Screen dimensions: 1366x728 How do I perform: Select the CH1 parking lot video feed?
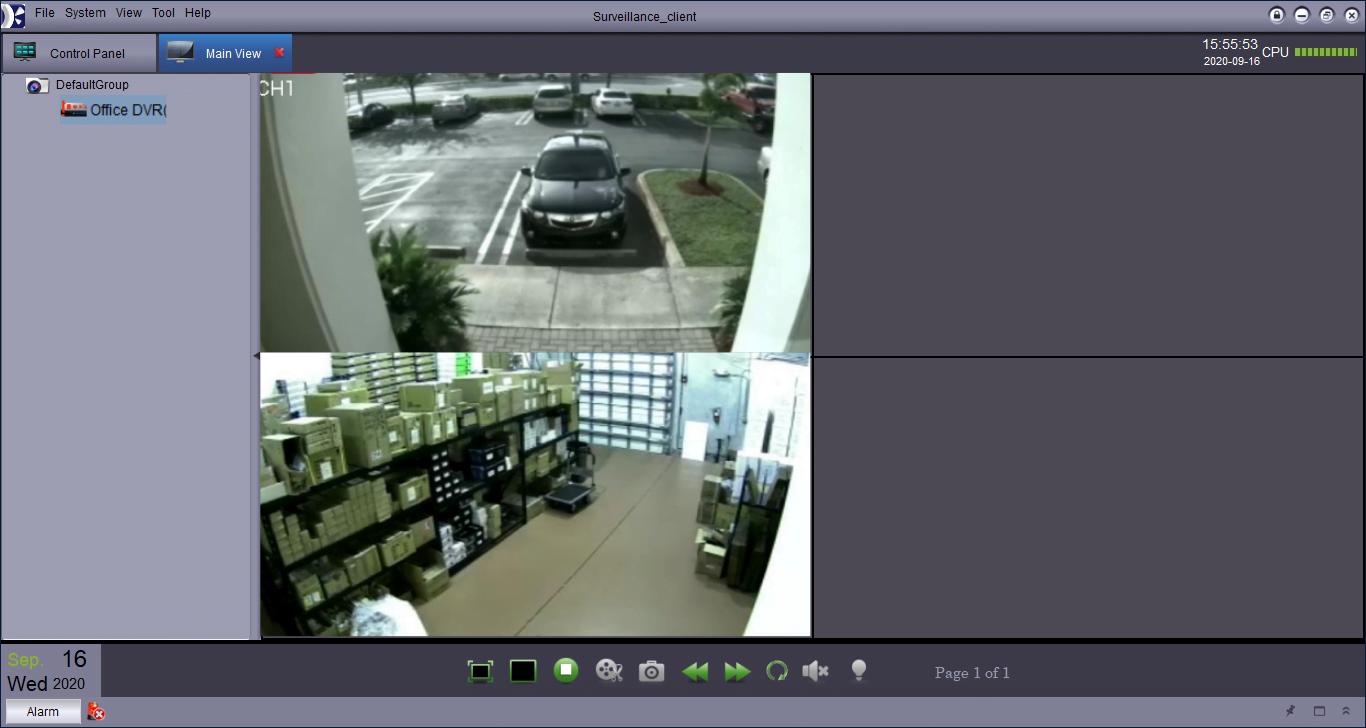[535, 212]
